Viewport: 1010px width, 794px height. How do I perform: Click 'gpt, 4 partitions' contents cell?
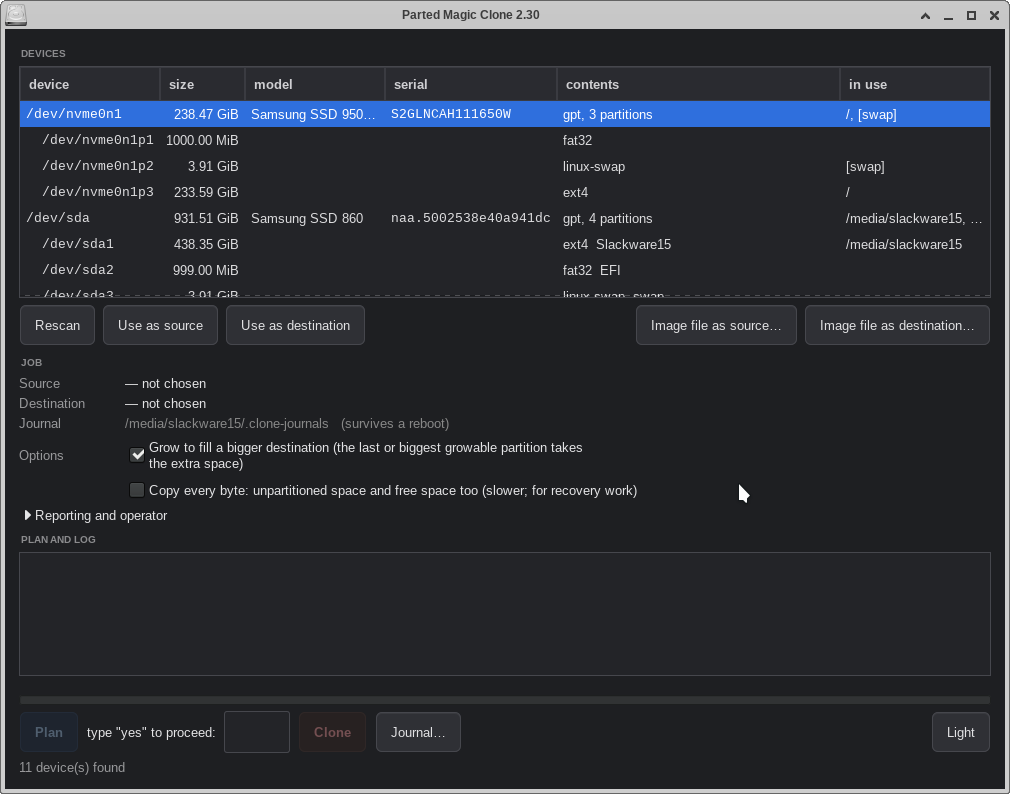607,218
